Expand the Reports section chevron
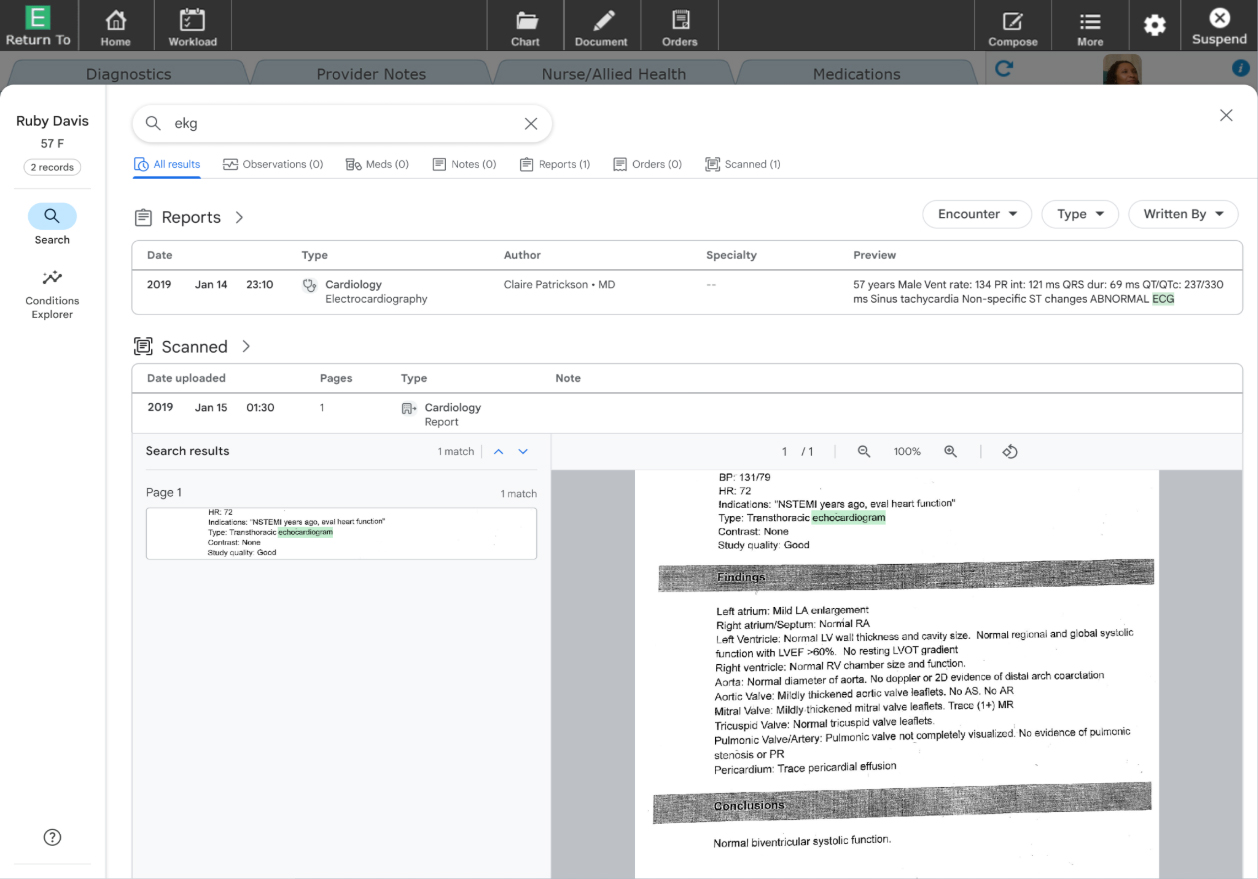 tap(239, 217)
